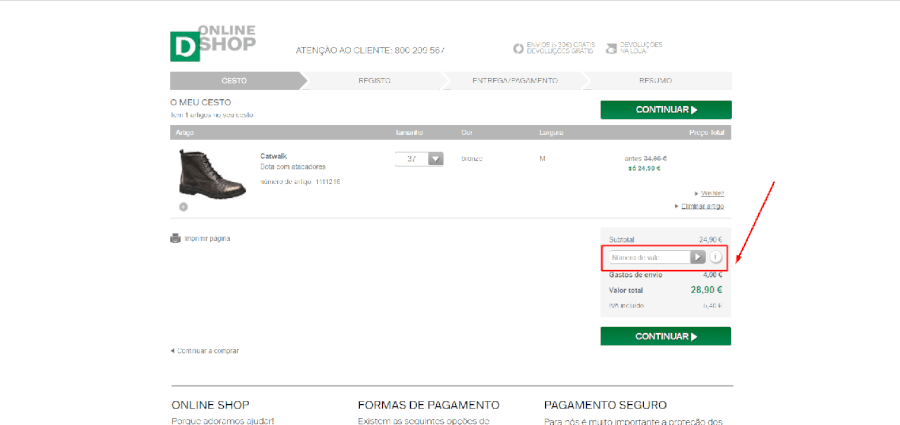This screenshot has width=900, height=425.
Task: Click the Continuar a comprar link
Action: tap(208, 350)
